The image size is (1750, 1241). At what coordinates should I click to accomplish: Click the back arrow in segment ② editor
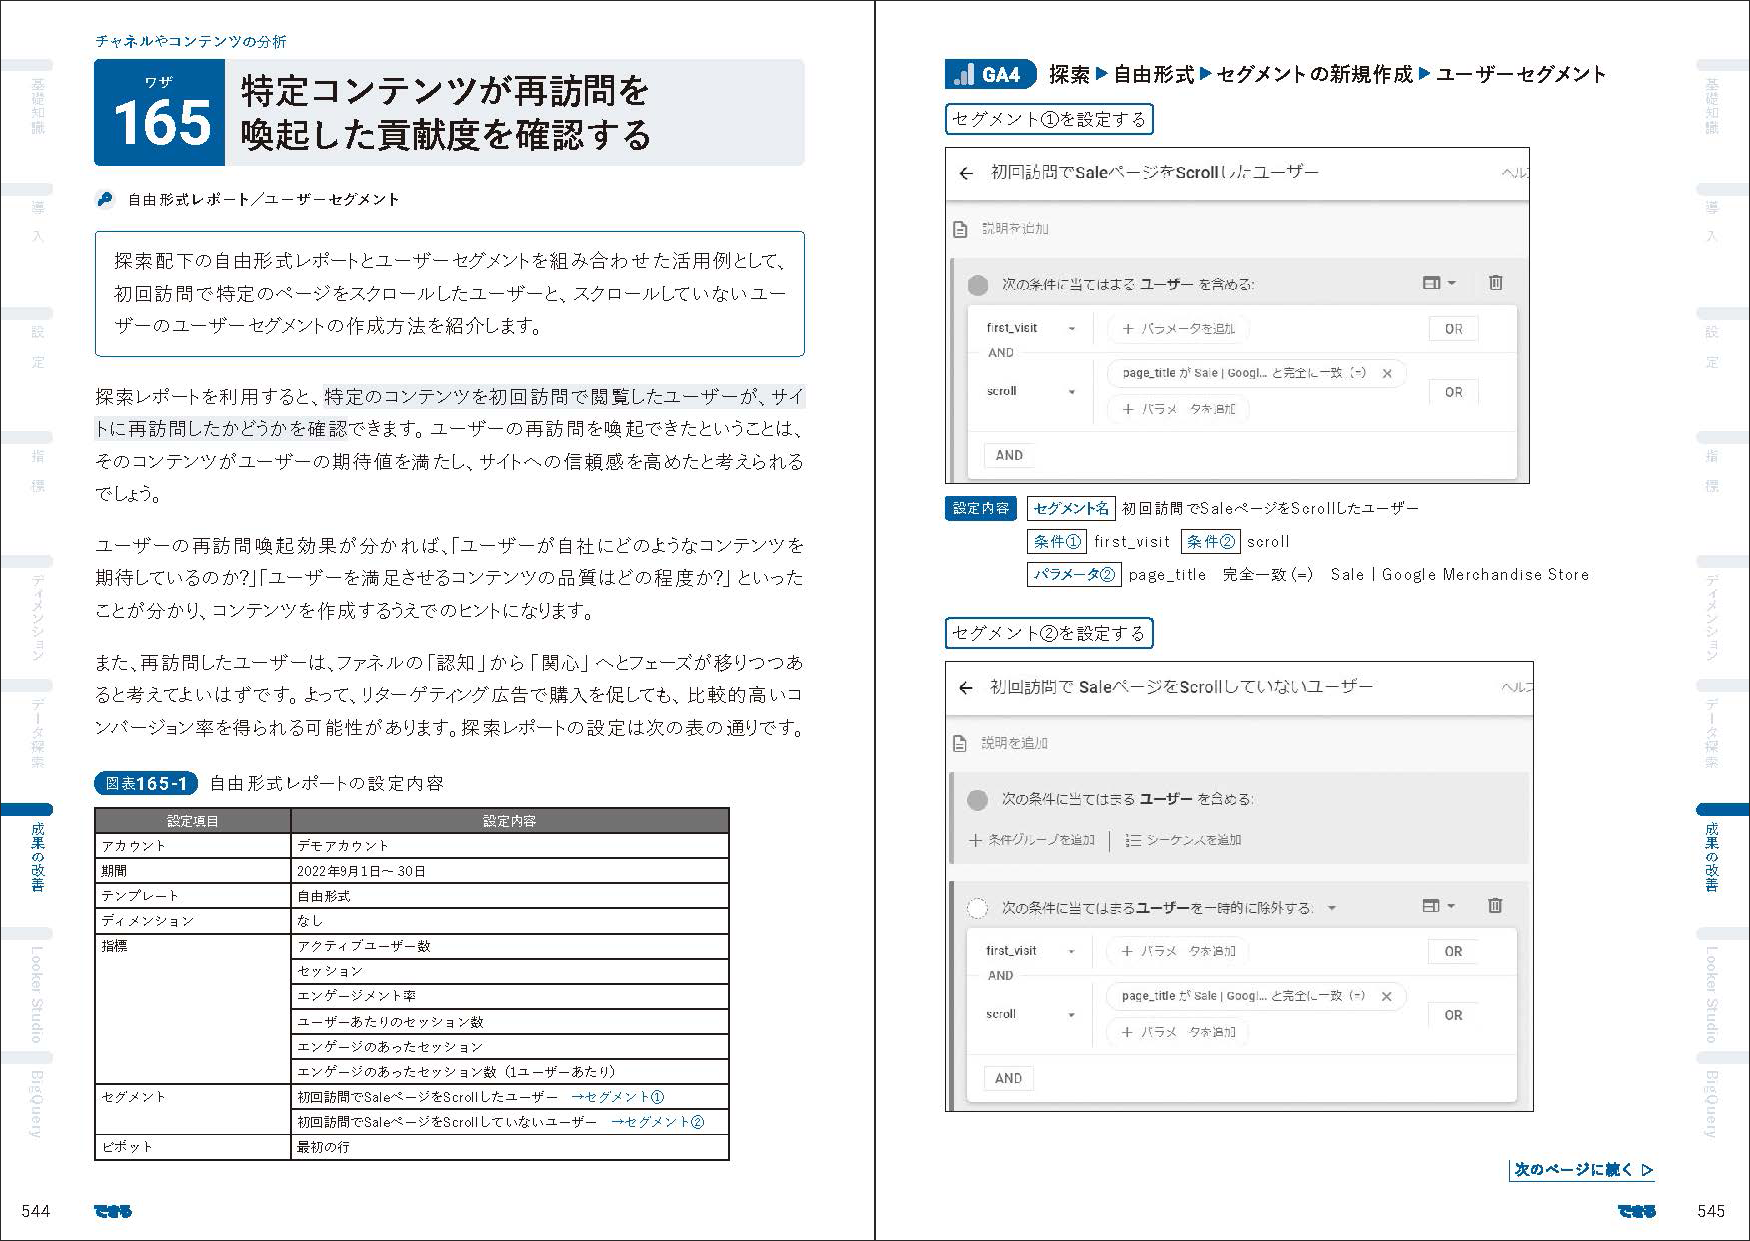(x=966, y=687)
